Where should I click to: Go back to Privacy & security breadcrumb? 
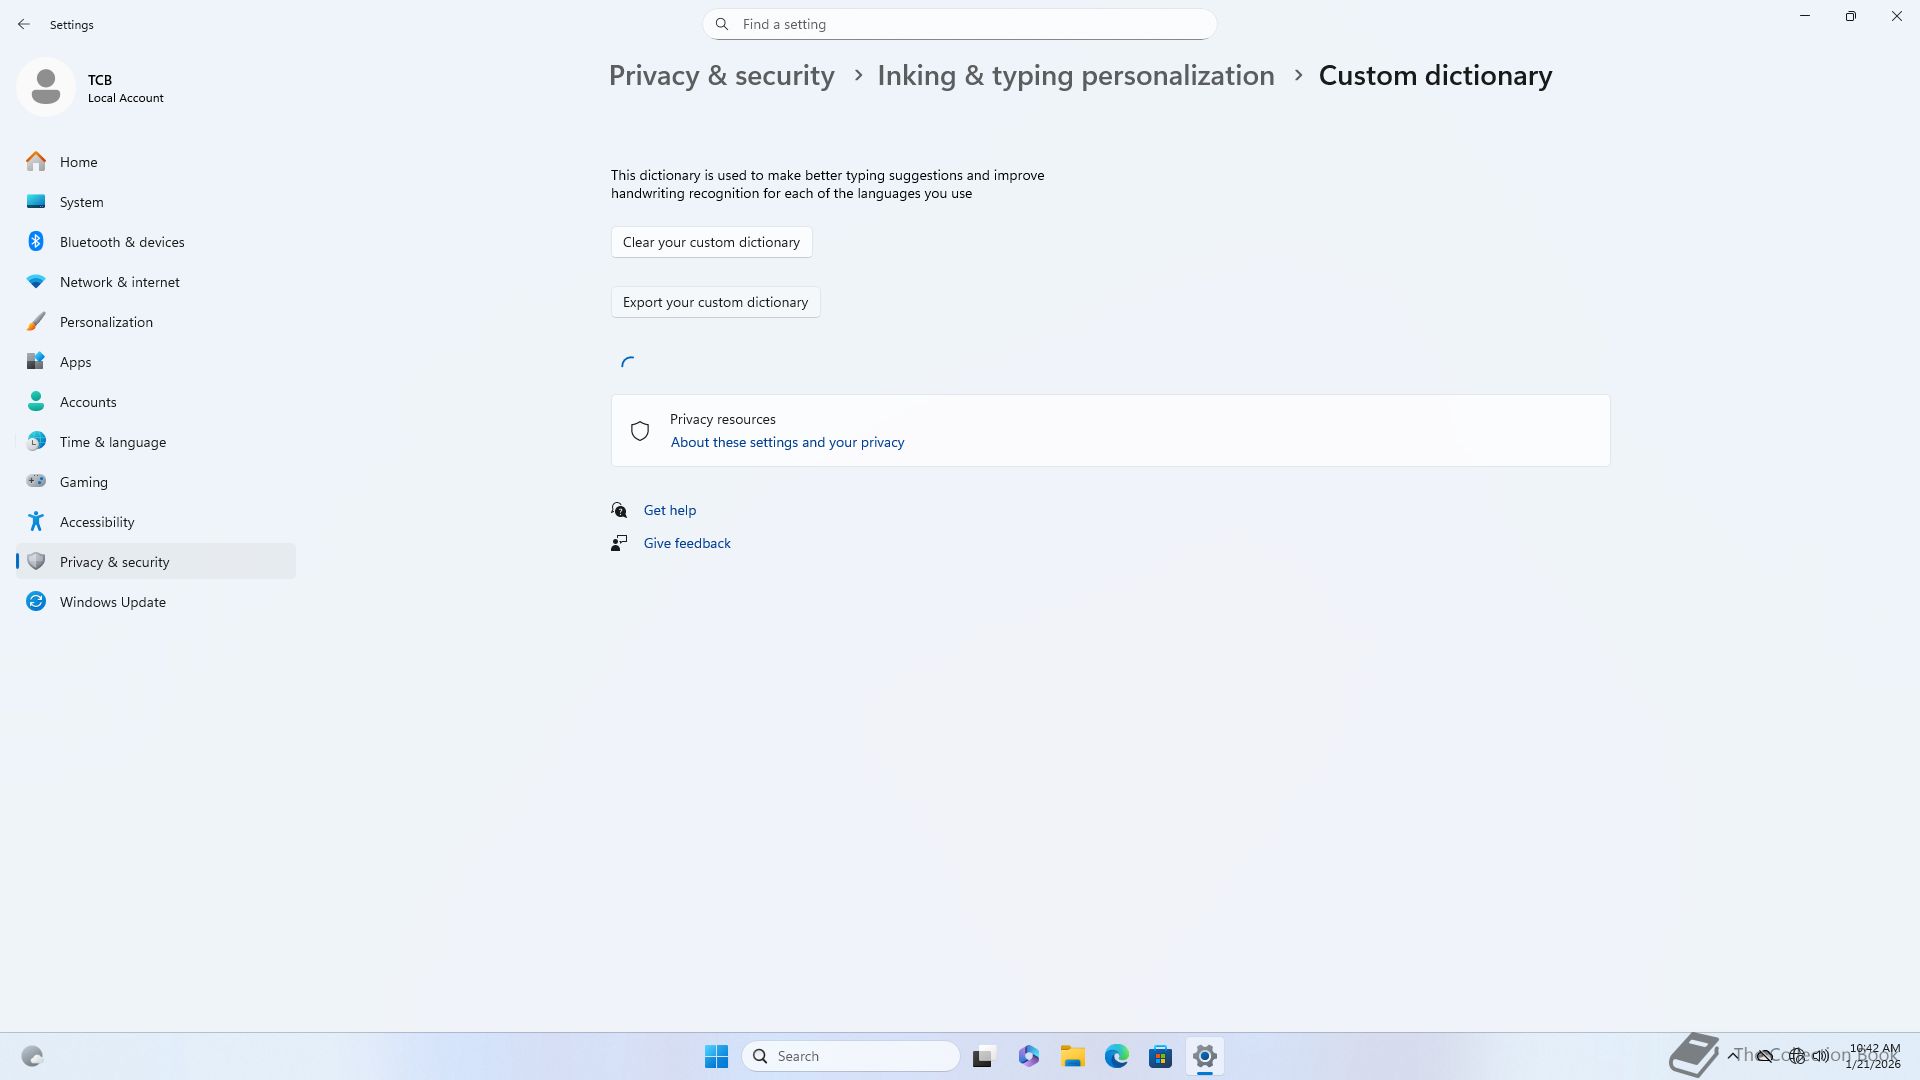721,76
